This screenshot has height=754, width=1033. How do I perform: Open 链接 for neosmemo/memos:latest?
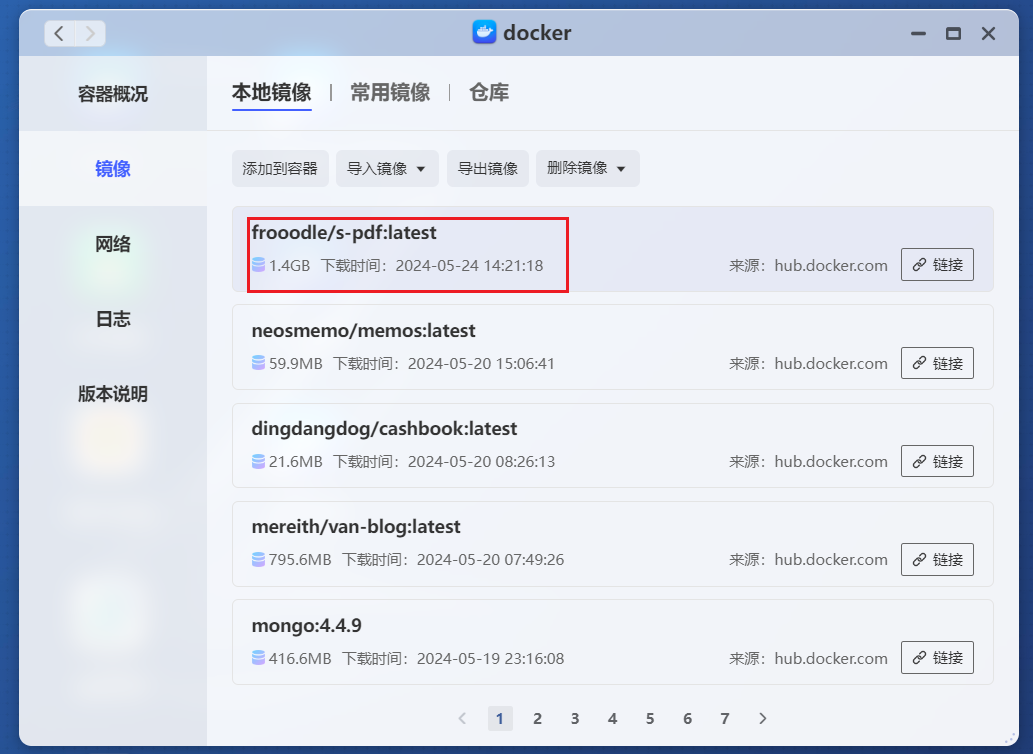click(x=937, y=363)
